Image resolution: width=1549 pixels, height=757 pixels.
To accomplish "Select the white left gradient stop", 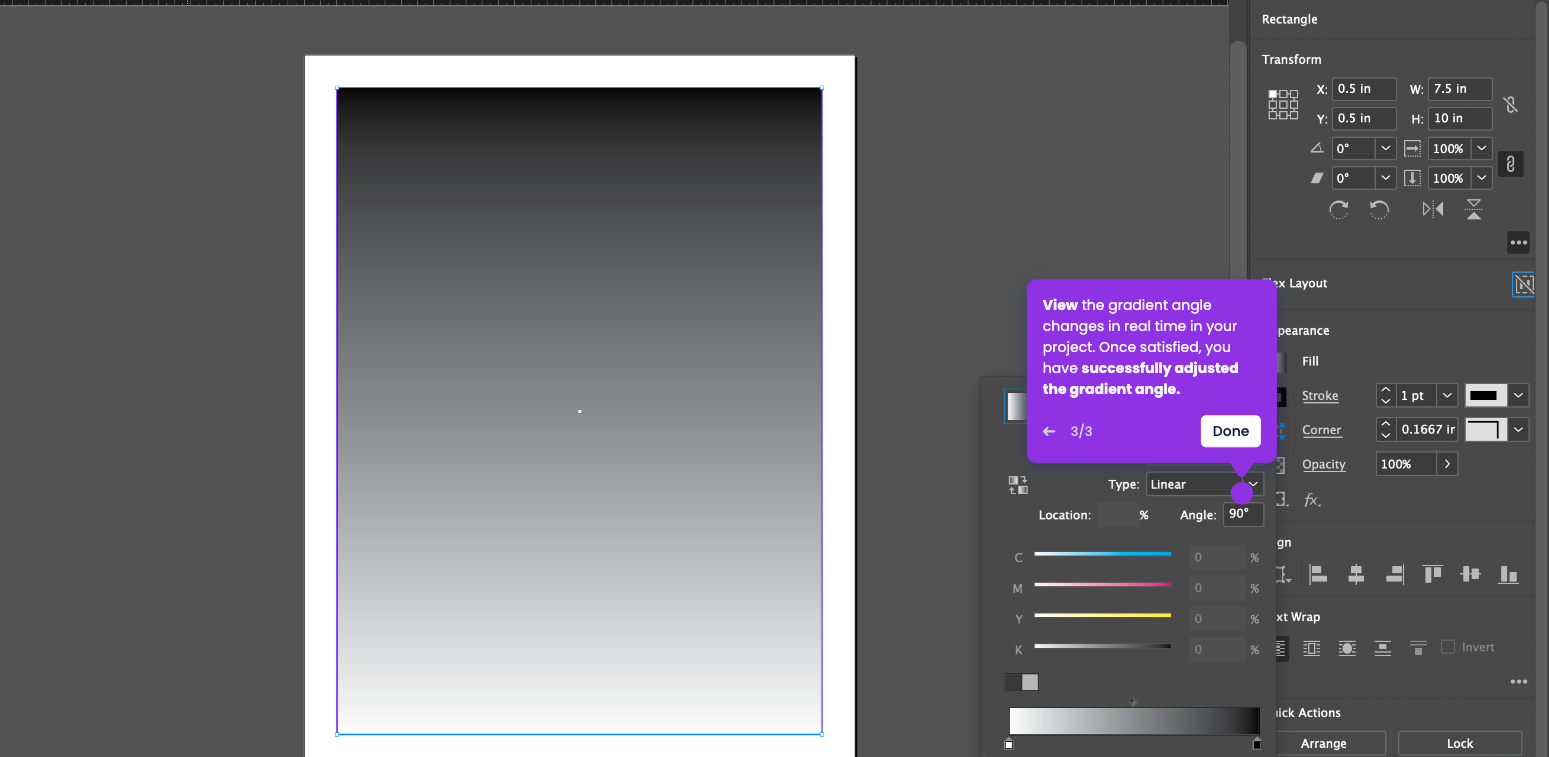I will tap(1009, 744).
